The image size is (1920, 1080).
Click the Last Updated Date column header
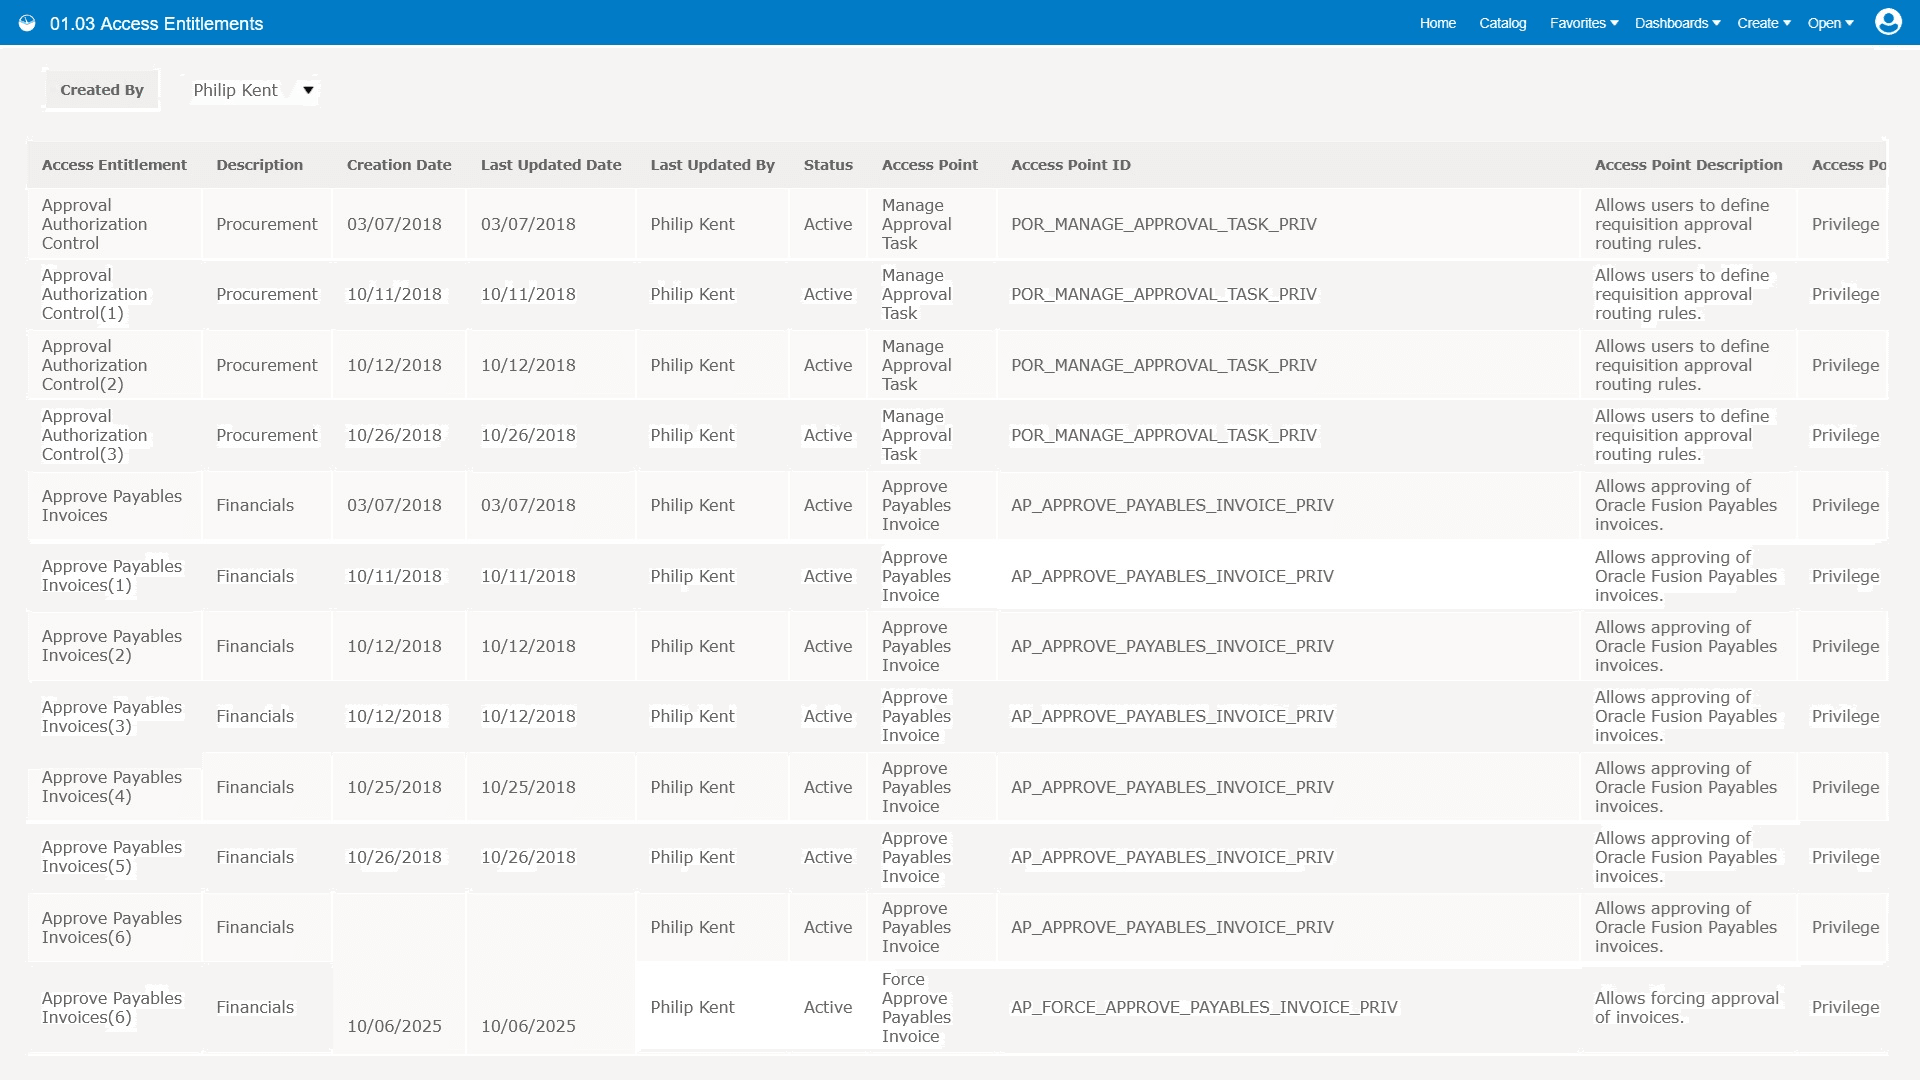point(551,165)
